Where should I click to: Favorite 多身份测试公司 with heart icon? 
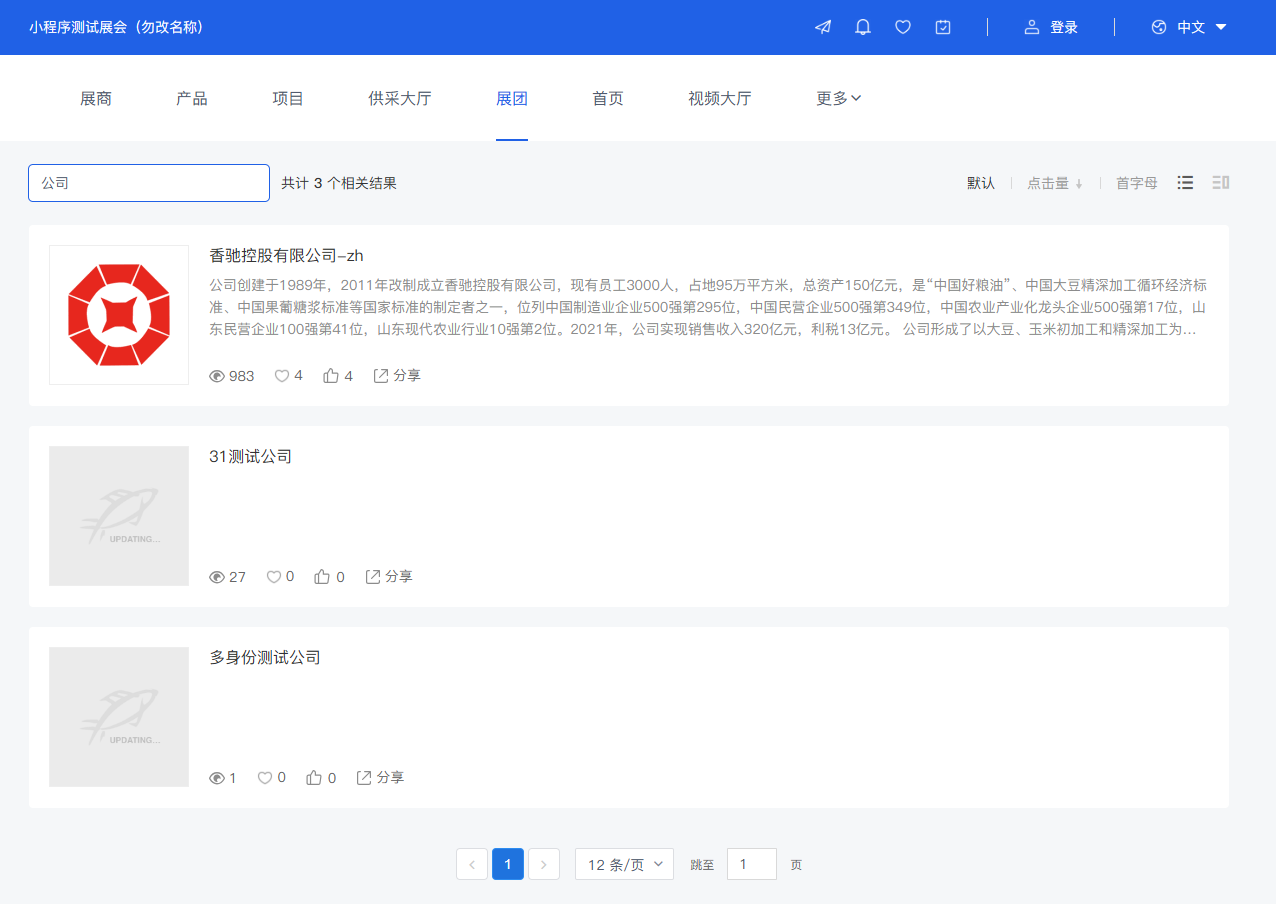pyautogui.click(x=265, y=778)
